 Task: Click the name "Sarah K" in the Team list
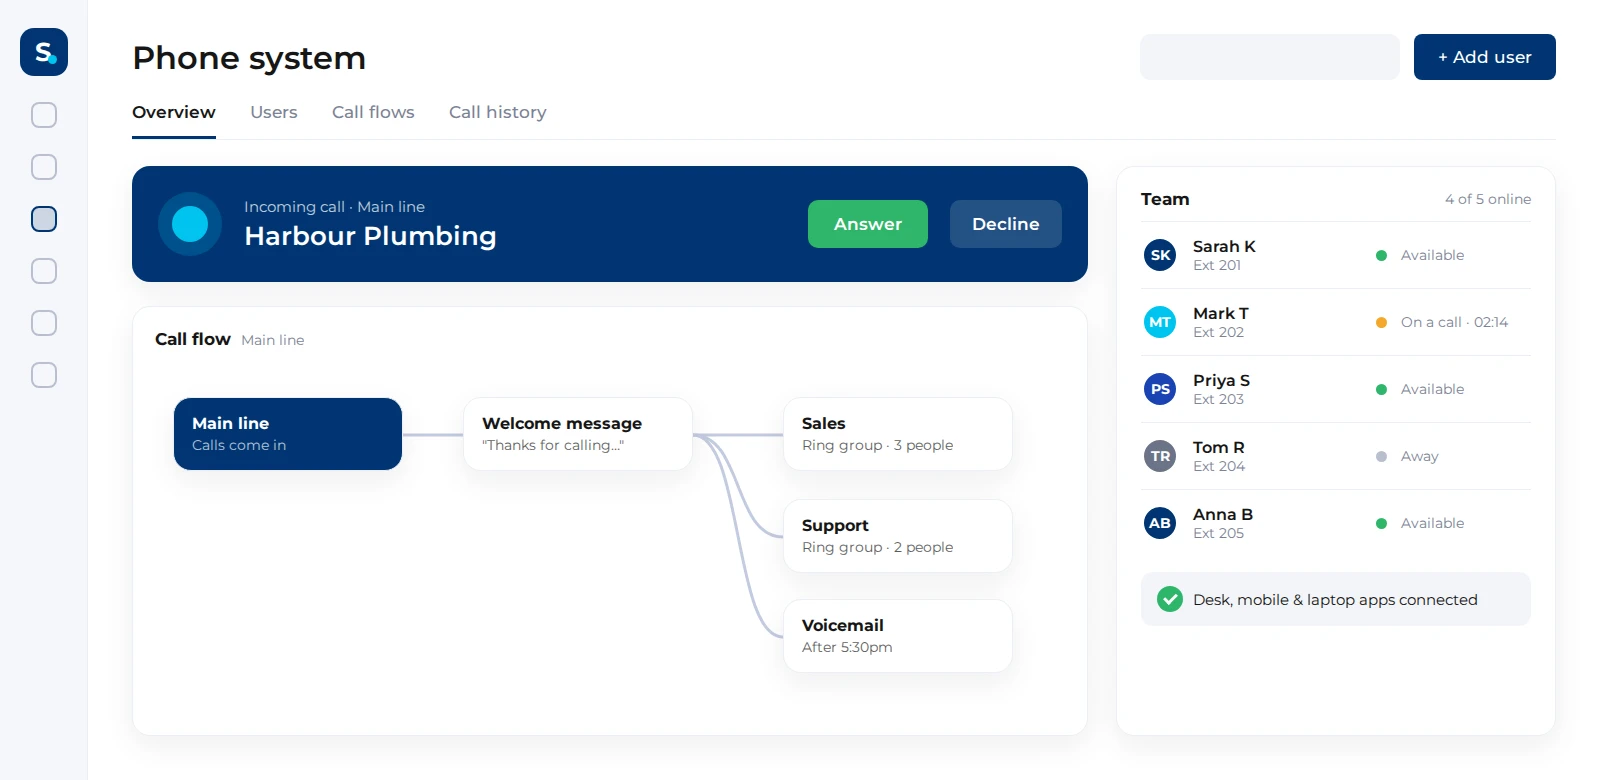[1224, 246]
